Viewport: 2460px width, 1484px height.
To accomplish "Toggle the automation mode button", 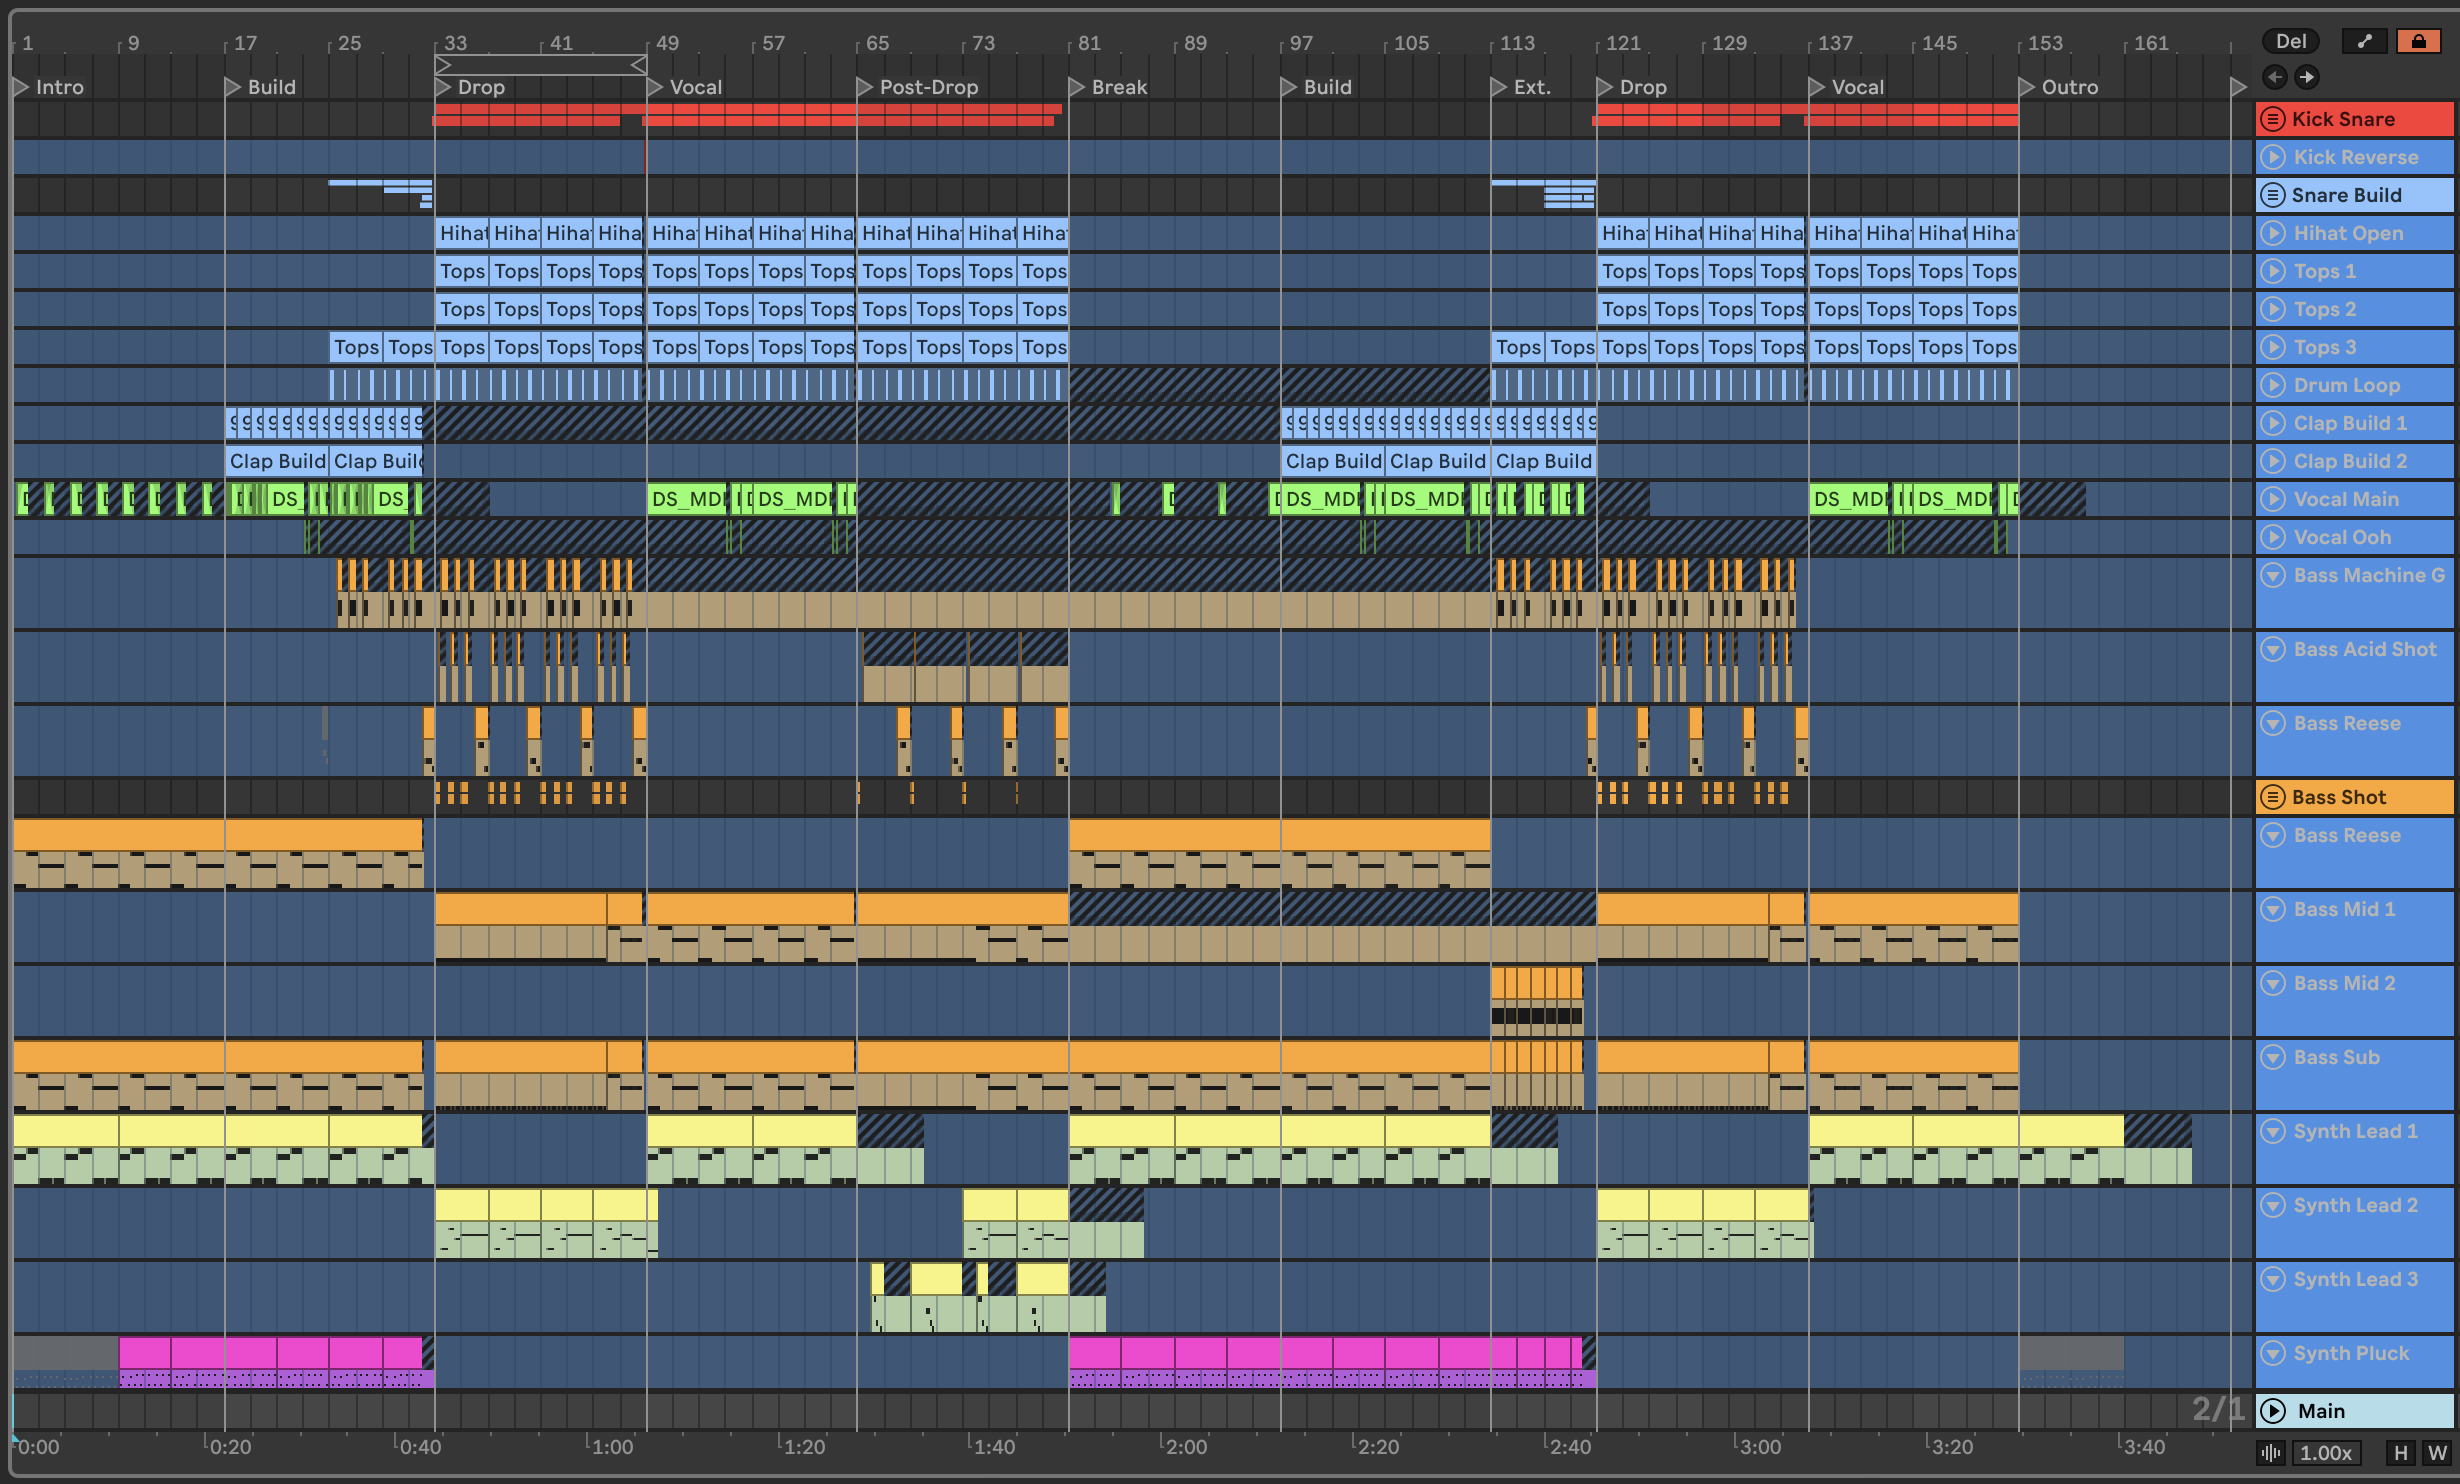I will (x=2365, y=41).
